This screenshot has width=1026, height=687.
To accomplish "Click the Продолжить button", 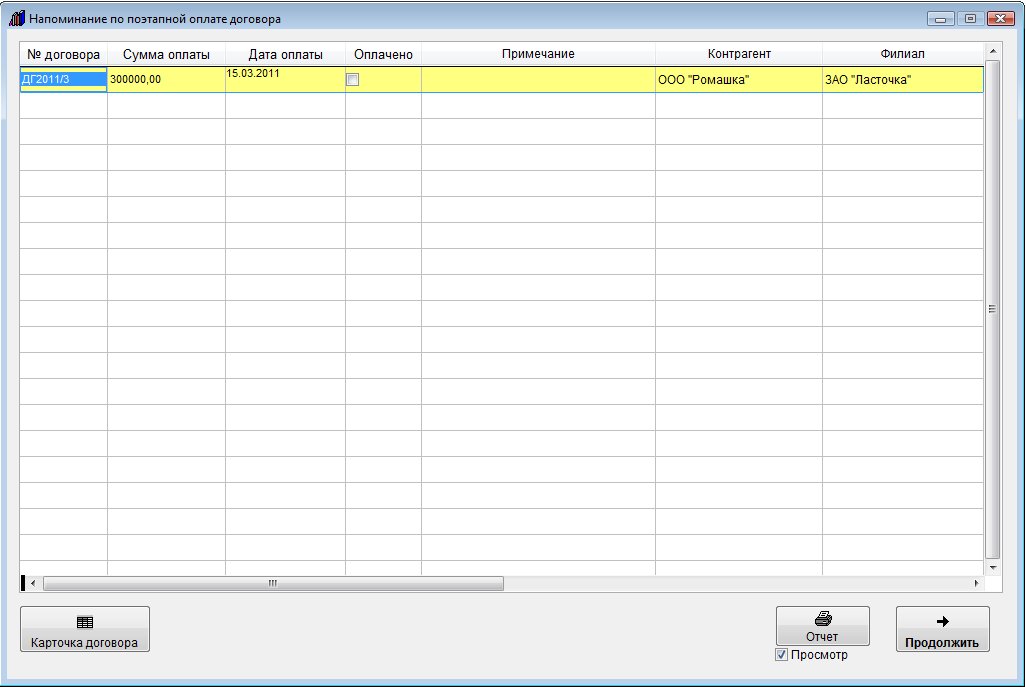I will [942, 629].
